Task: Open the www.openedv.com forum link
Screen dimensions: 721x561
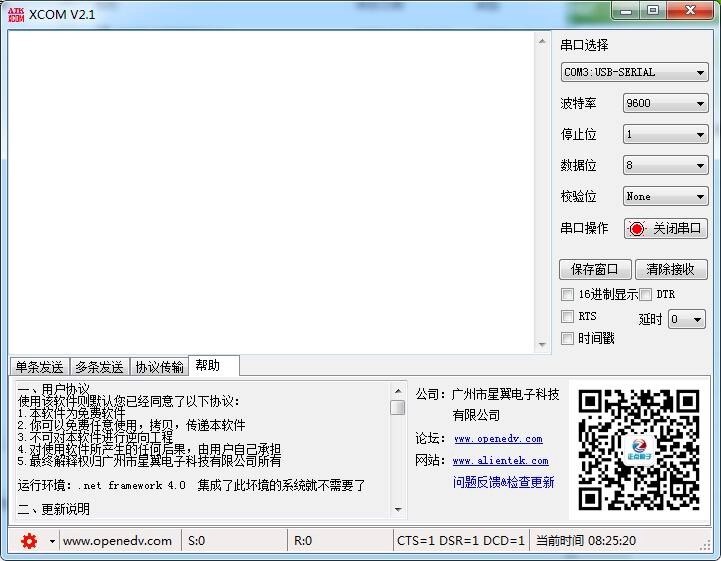Action: [x=498, y=439]
